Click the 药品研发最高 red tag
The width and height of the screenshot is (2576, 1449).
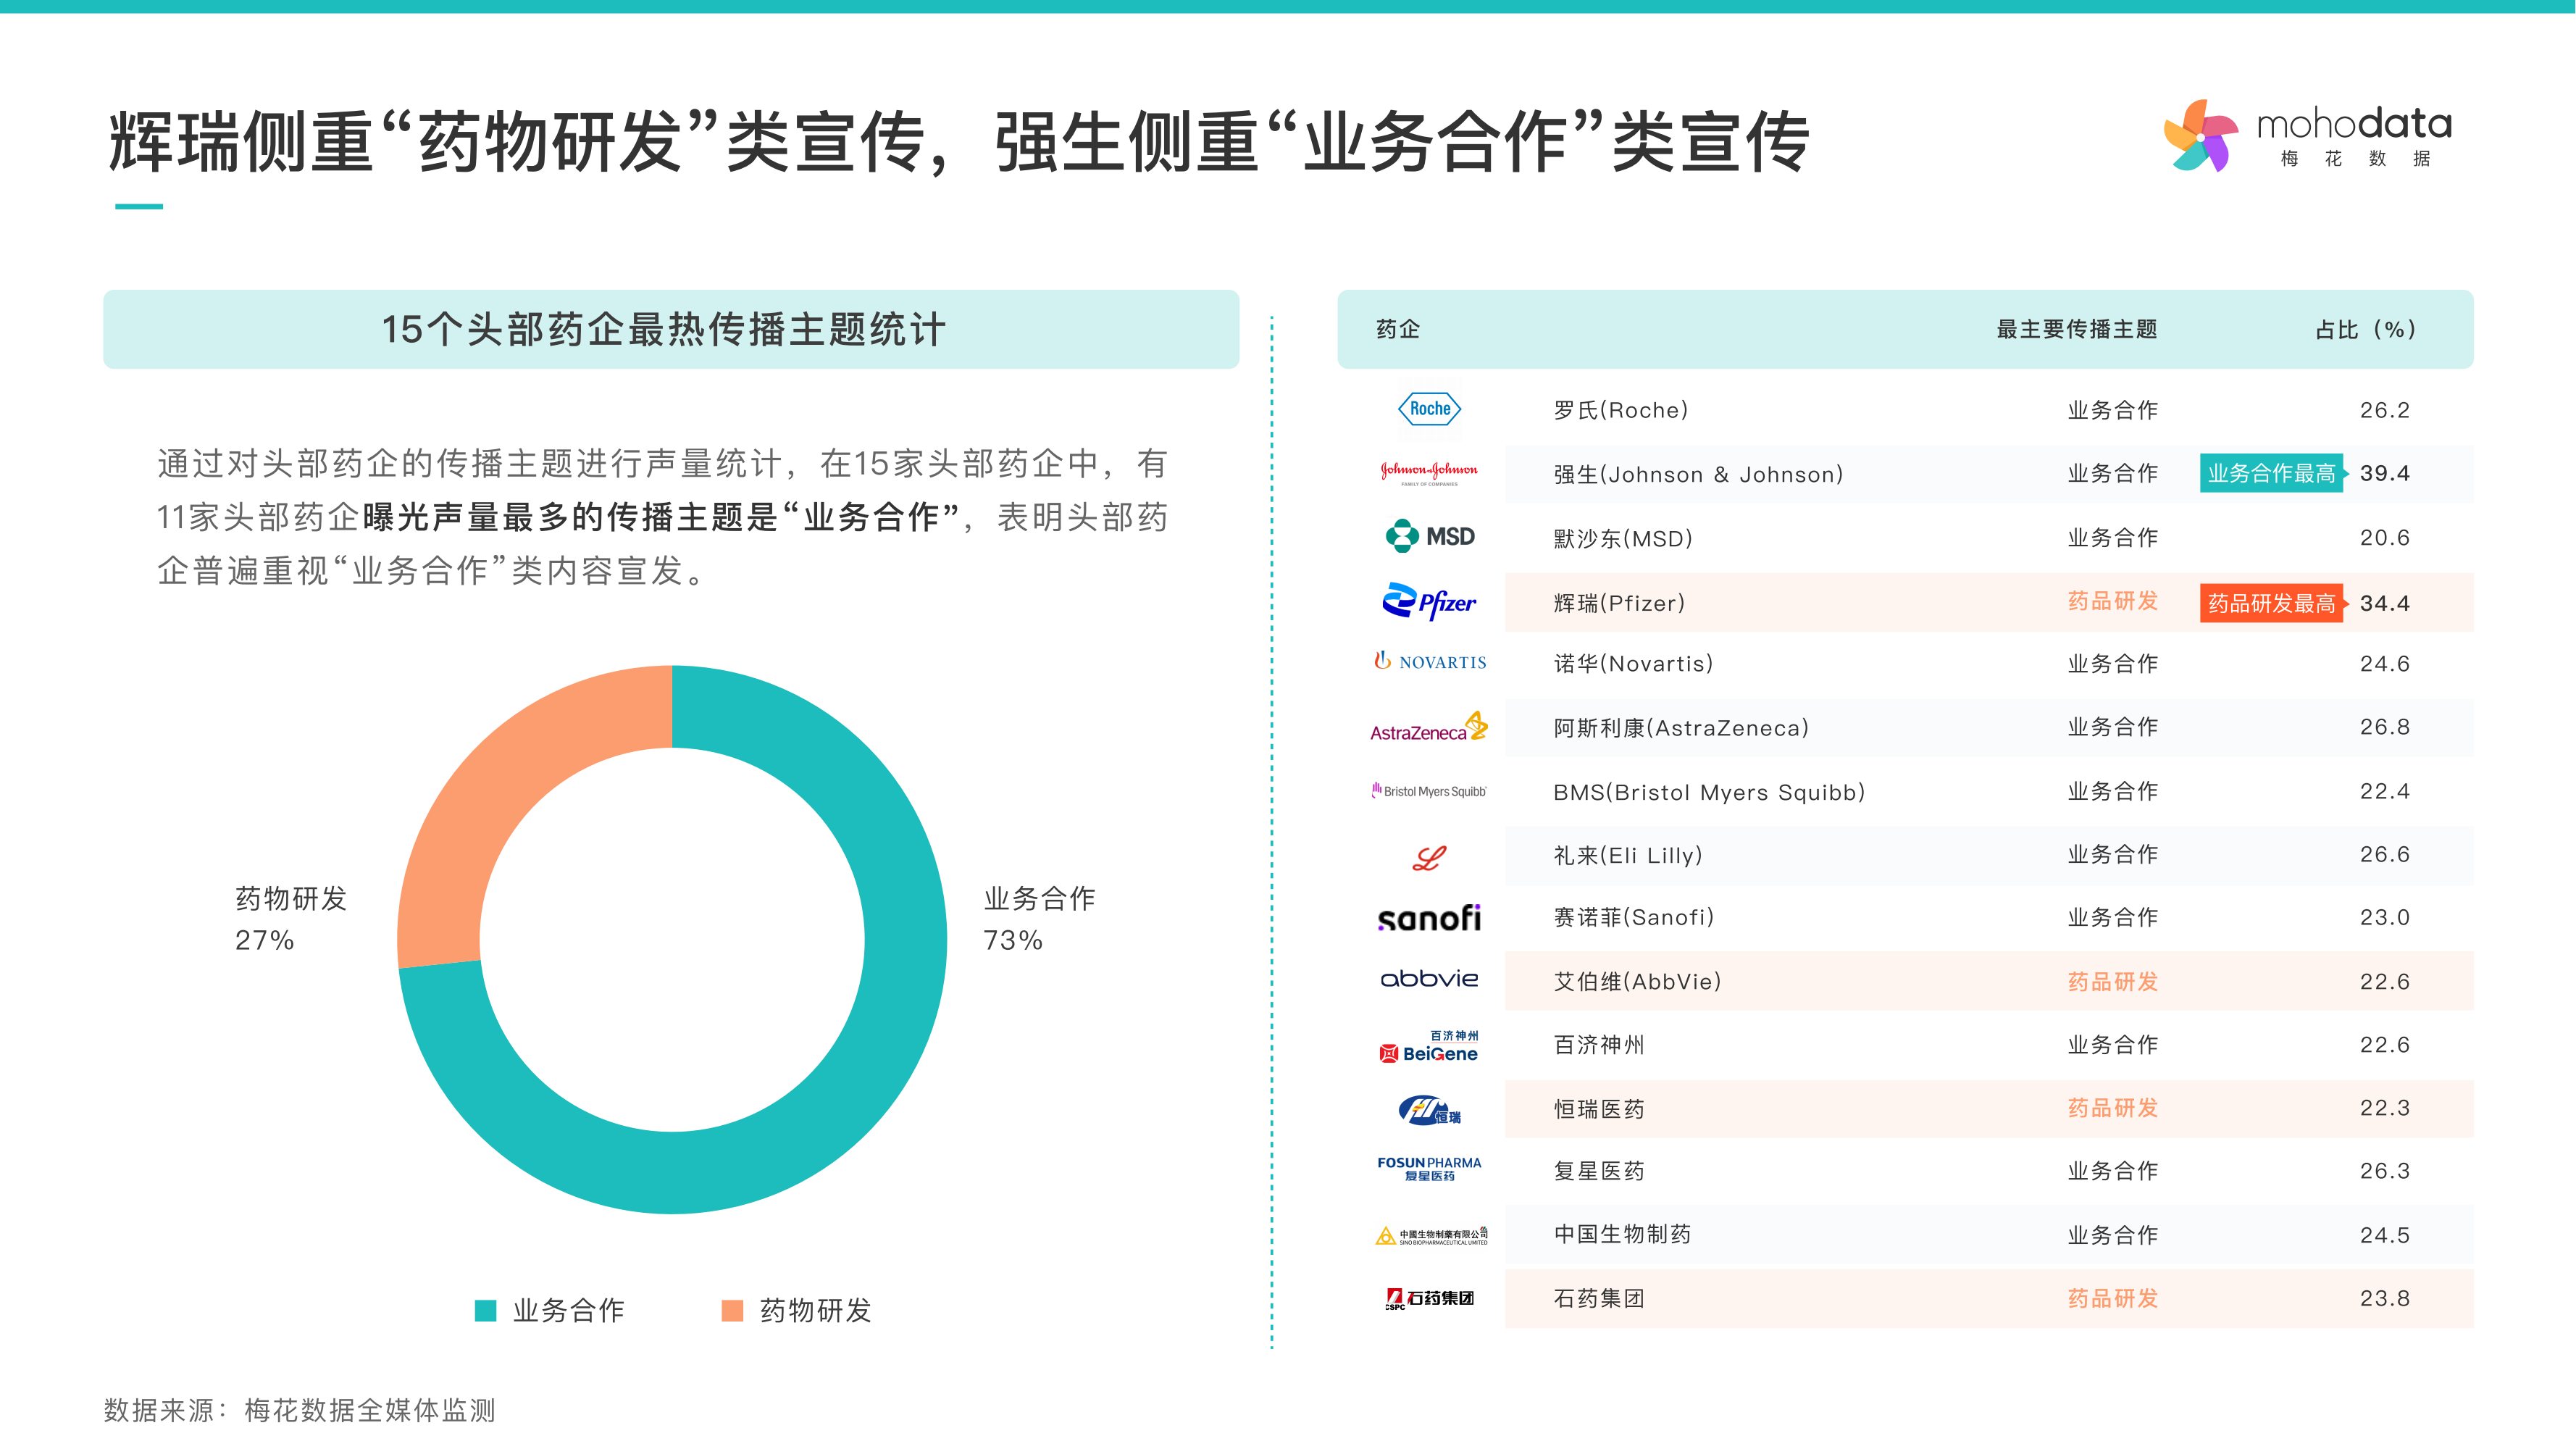[x=2271, y=604]
